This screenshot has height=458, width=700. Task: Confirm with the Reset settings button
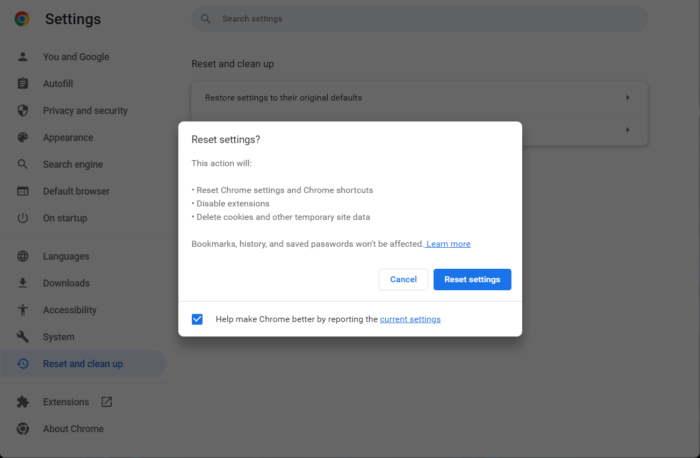[x=472, y=280]
